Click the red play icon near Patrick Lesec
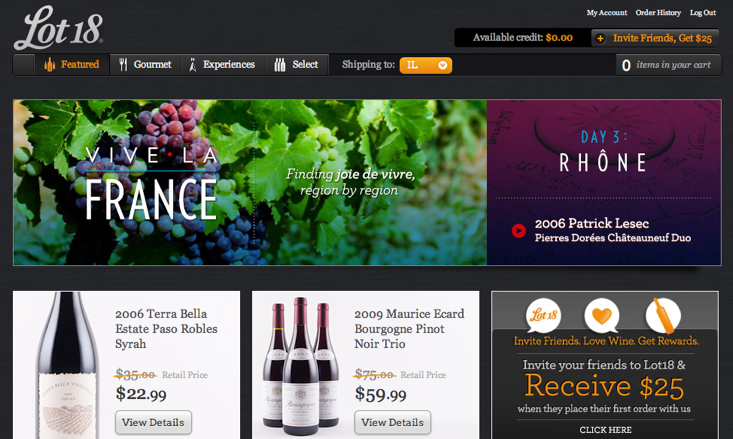The width and height of the screenshot is (733, 439). 518,230
